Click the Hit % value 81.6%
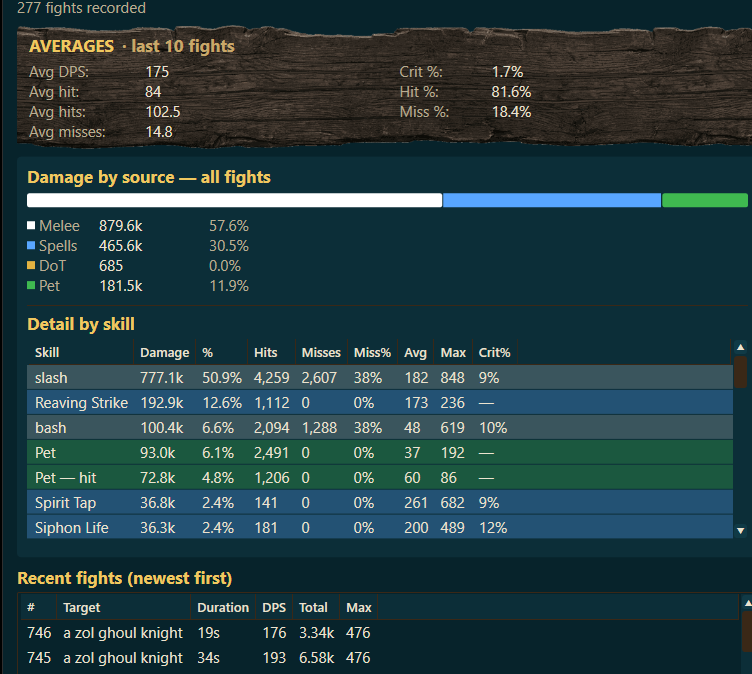The height and width of the screenshot is (674, 752). (x=511, y=92)
